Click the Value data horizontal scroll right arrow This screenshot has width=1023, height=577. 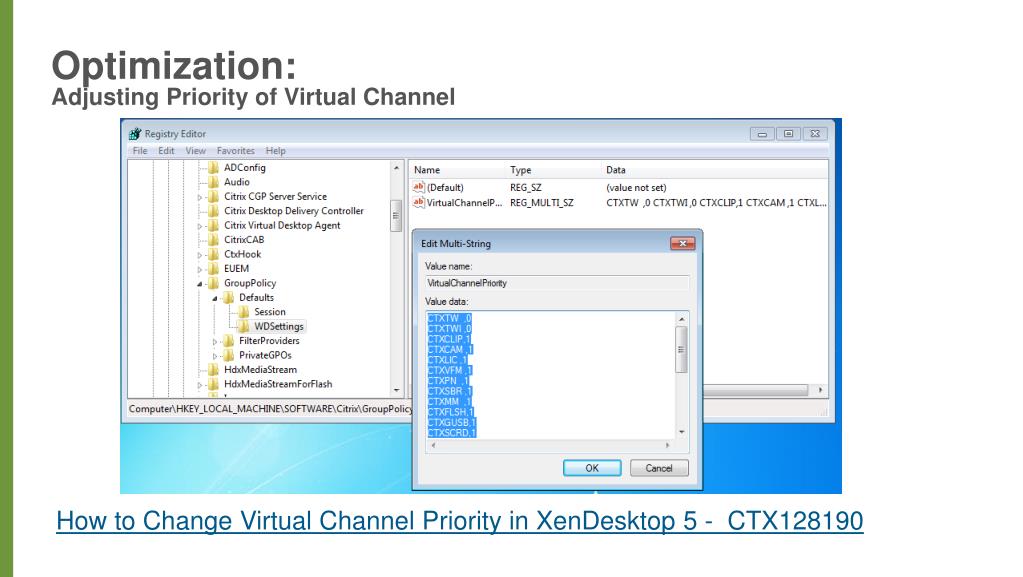coord(667,445)
